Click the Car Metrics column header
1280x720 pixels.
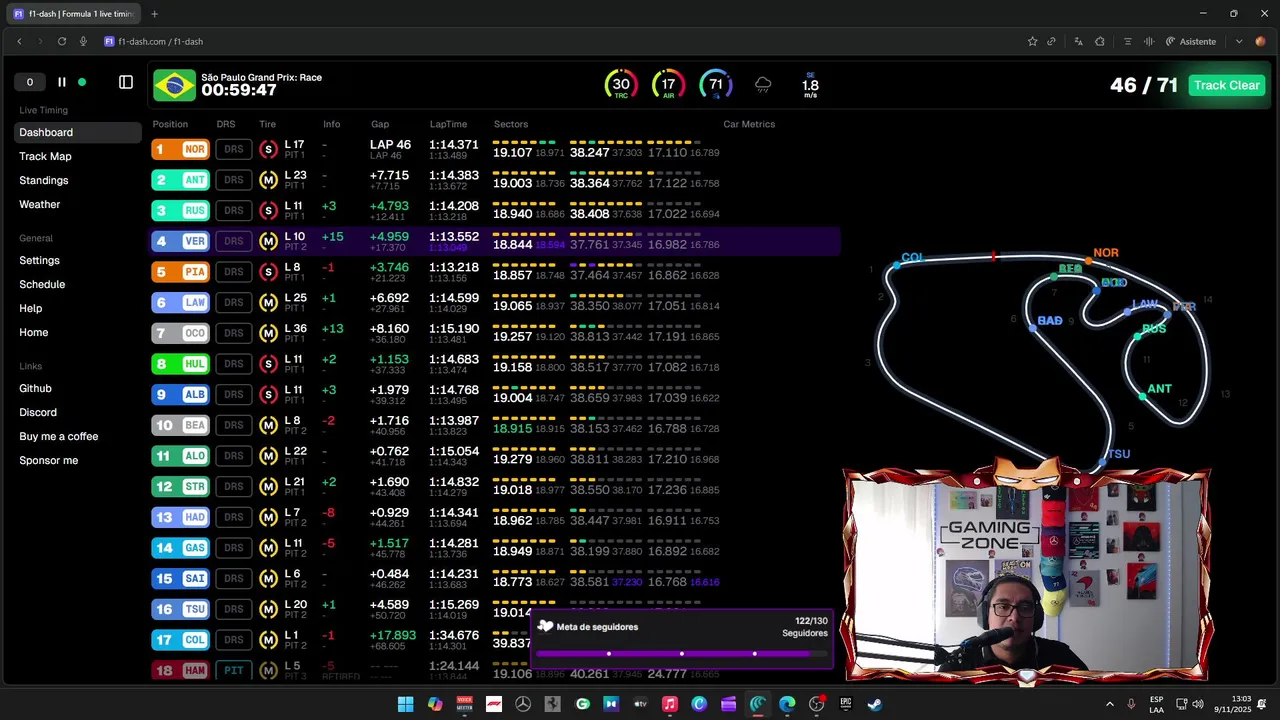coord(749,124)
